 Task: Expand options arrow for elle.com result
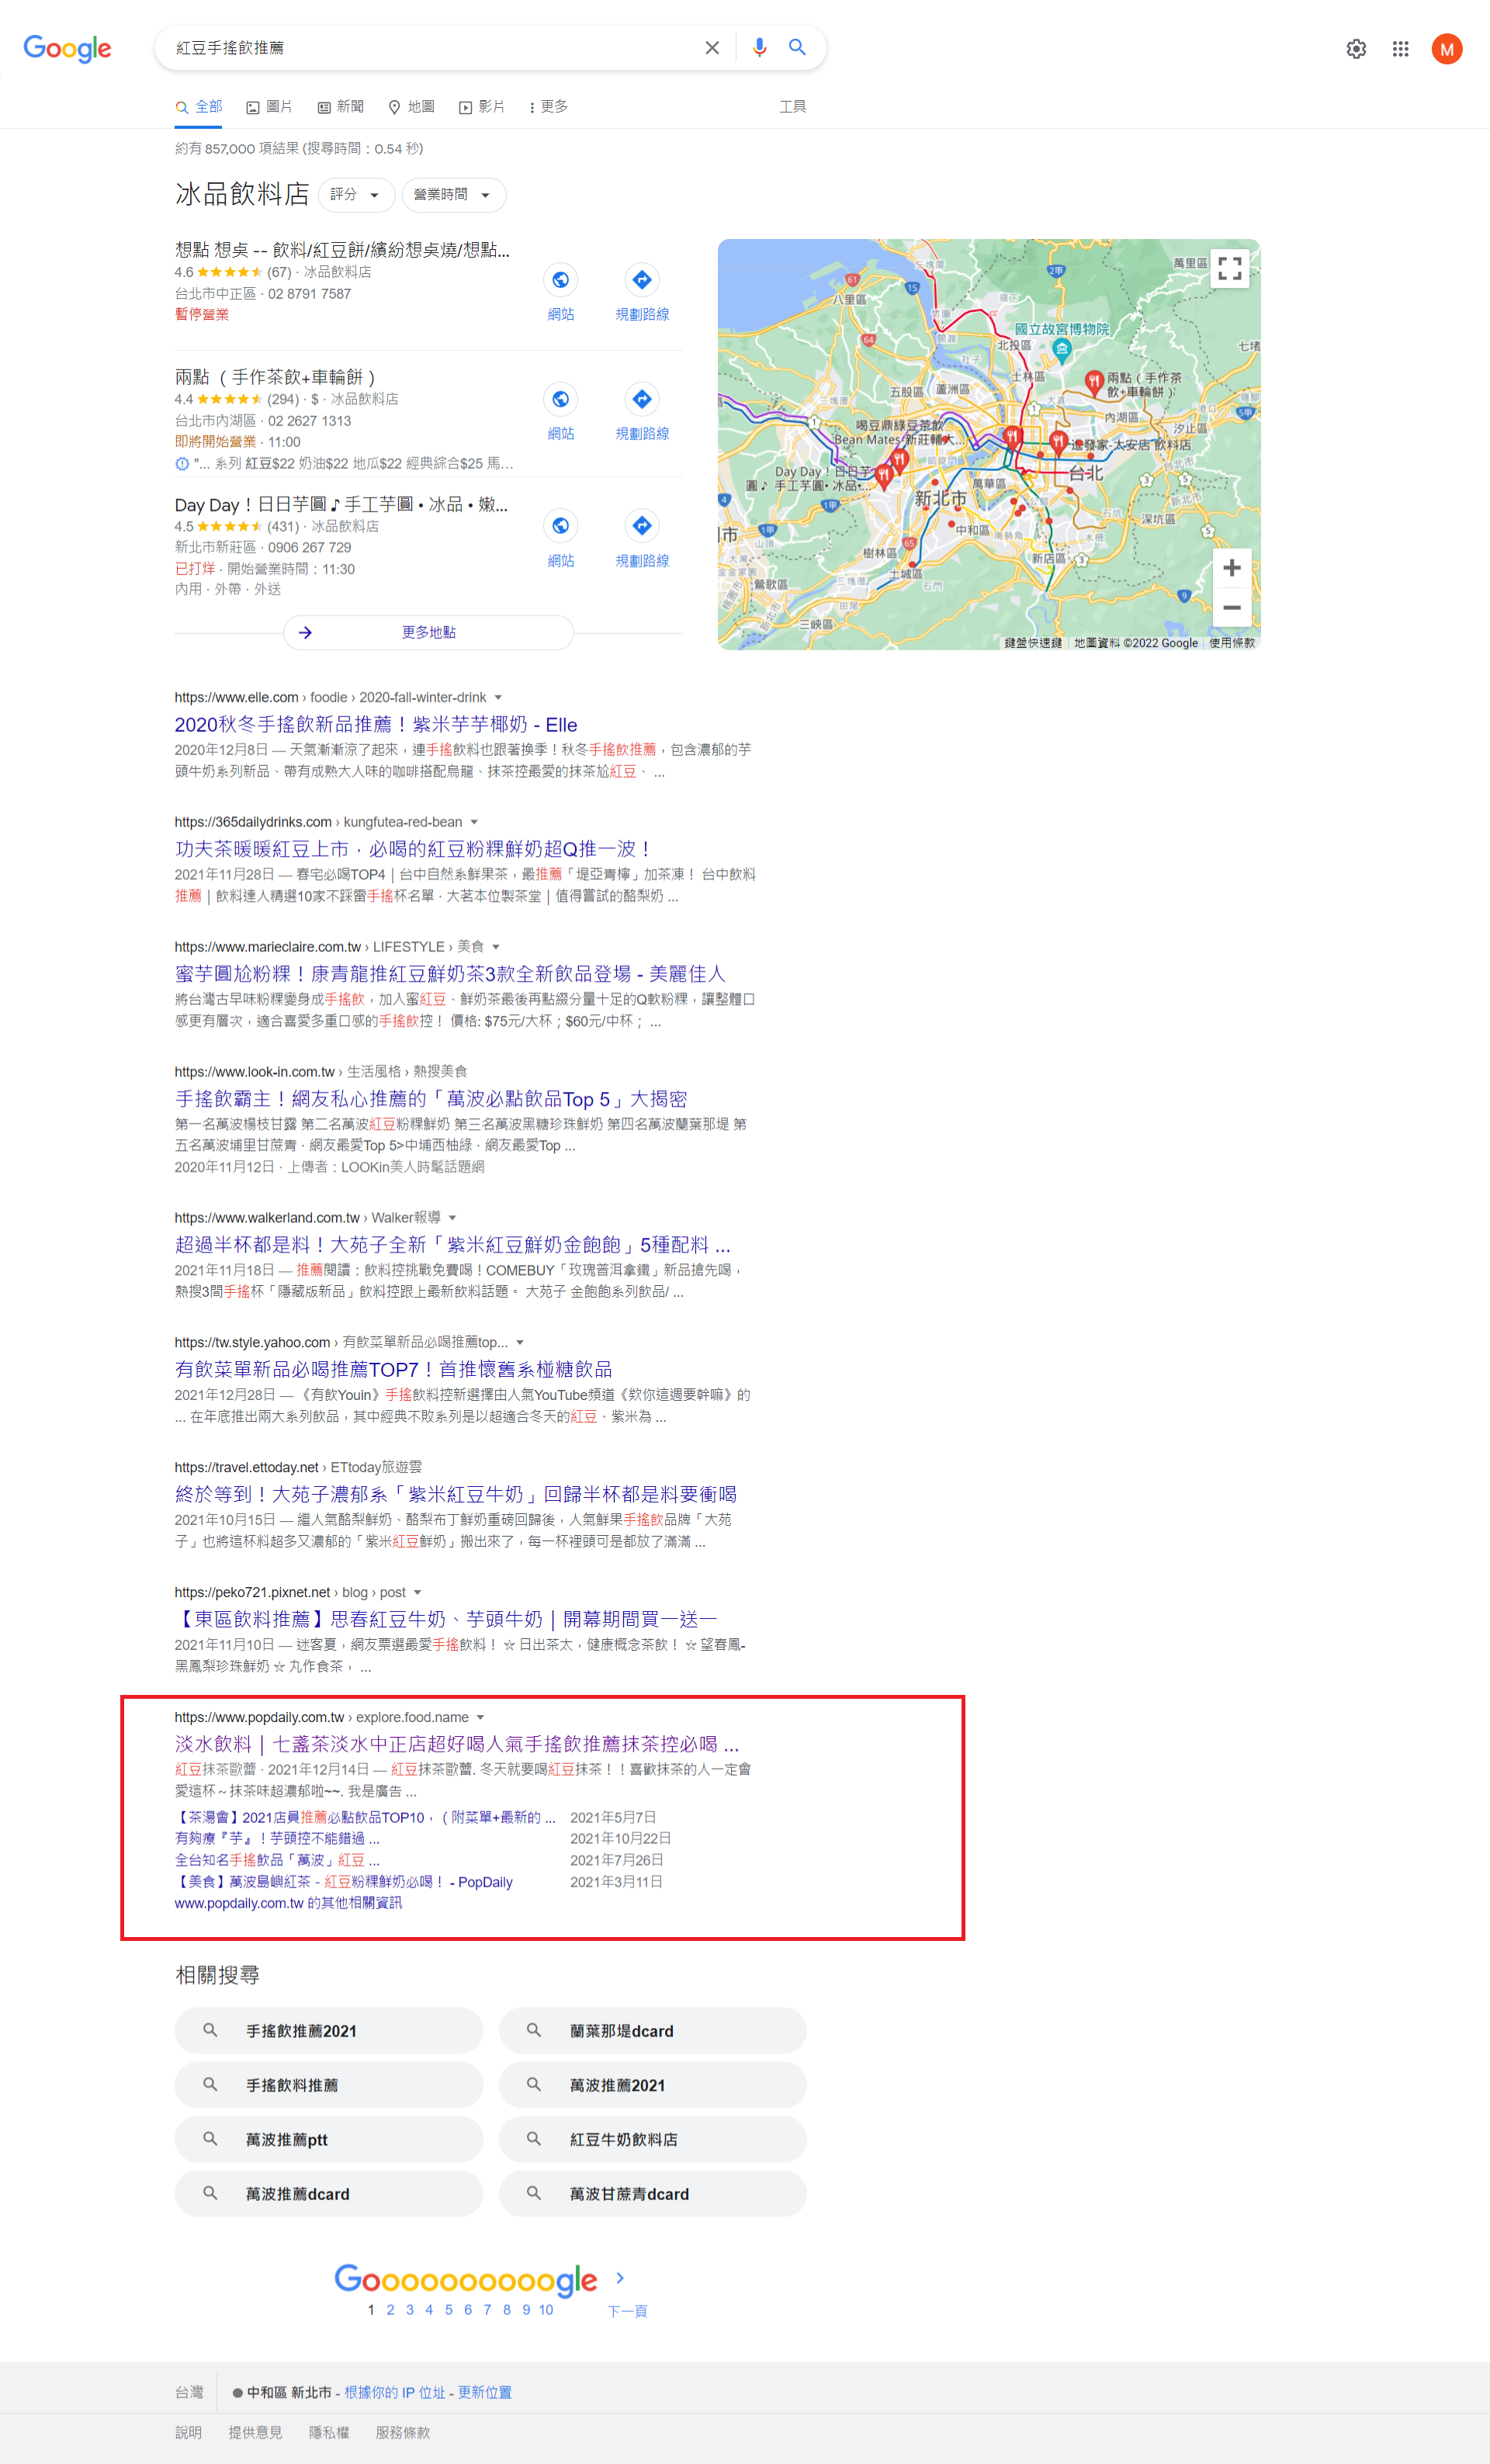(498, 698)
